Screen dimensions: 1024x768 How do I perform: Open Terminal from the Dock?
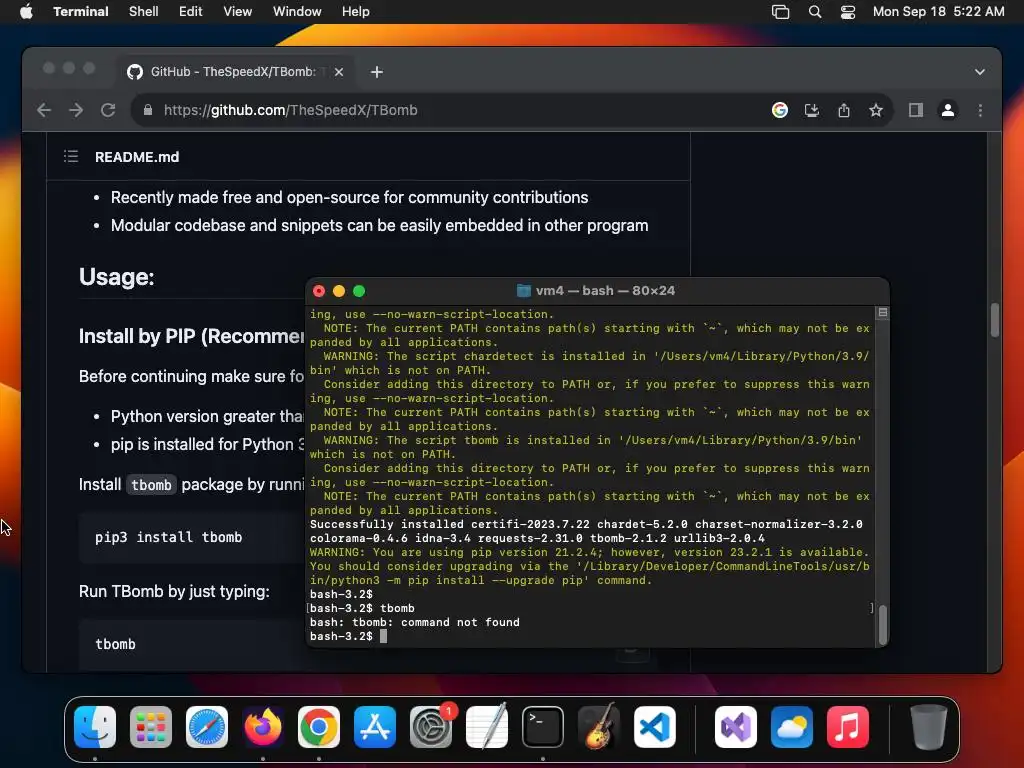point(543,727)
